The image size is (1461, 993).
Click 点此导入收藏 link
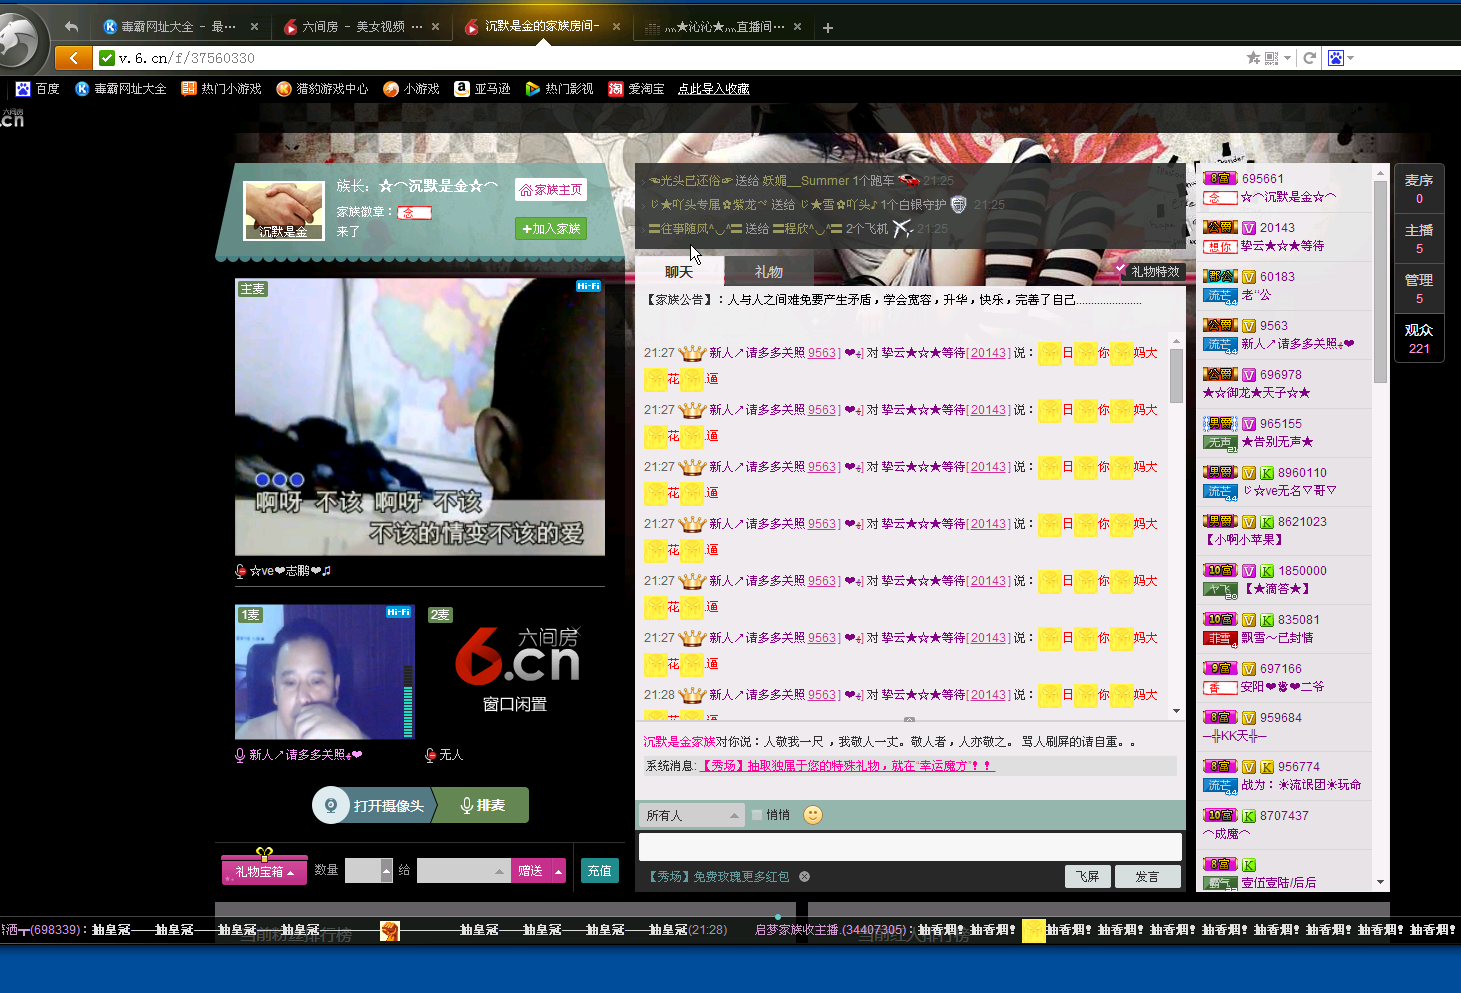(x=714, y=89)
